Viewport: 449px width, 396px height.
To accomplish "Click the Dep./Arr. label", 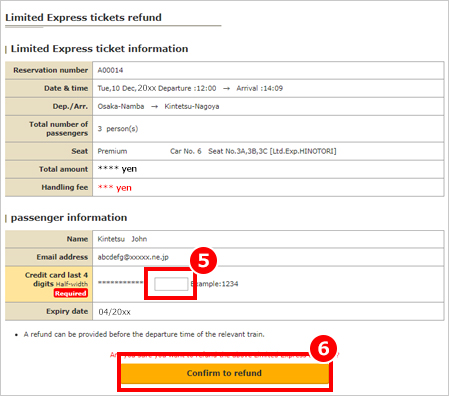I will [70, 106].
